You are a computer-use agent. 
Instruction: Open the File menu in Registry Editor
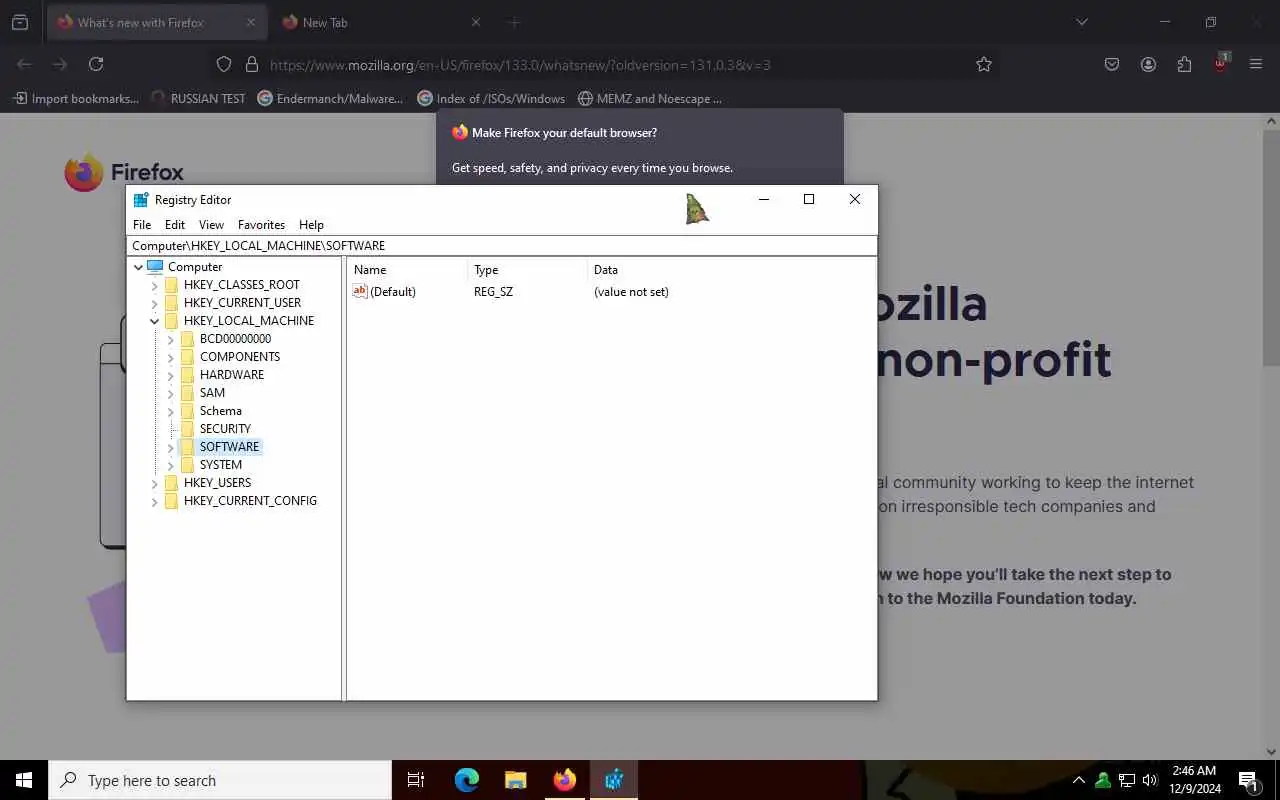(x=142, y=225)
